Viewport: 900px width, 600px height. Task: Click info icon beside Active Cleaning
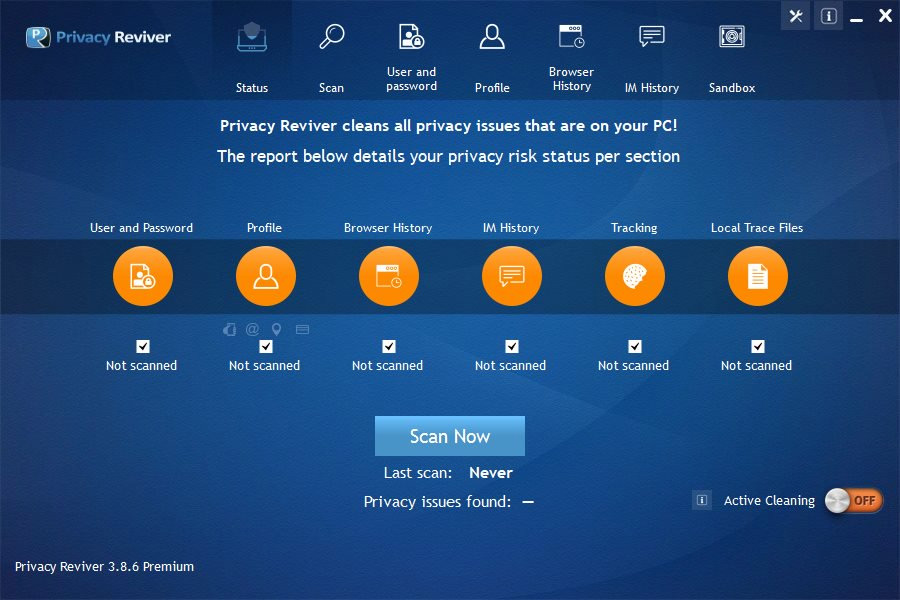tap(701, 500)
